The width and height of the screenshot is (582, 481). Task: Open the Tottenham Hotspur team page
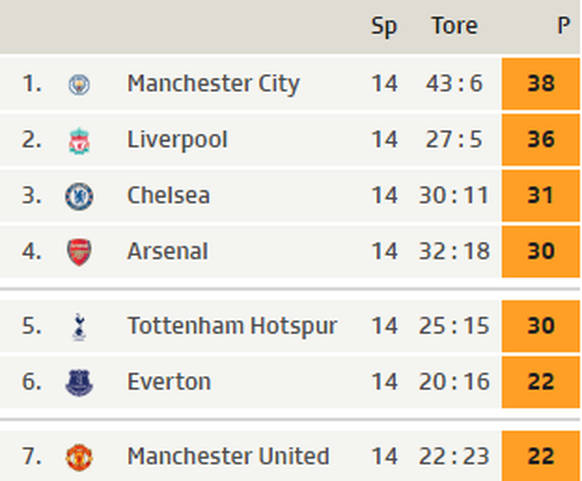[x=232, y=326]
